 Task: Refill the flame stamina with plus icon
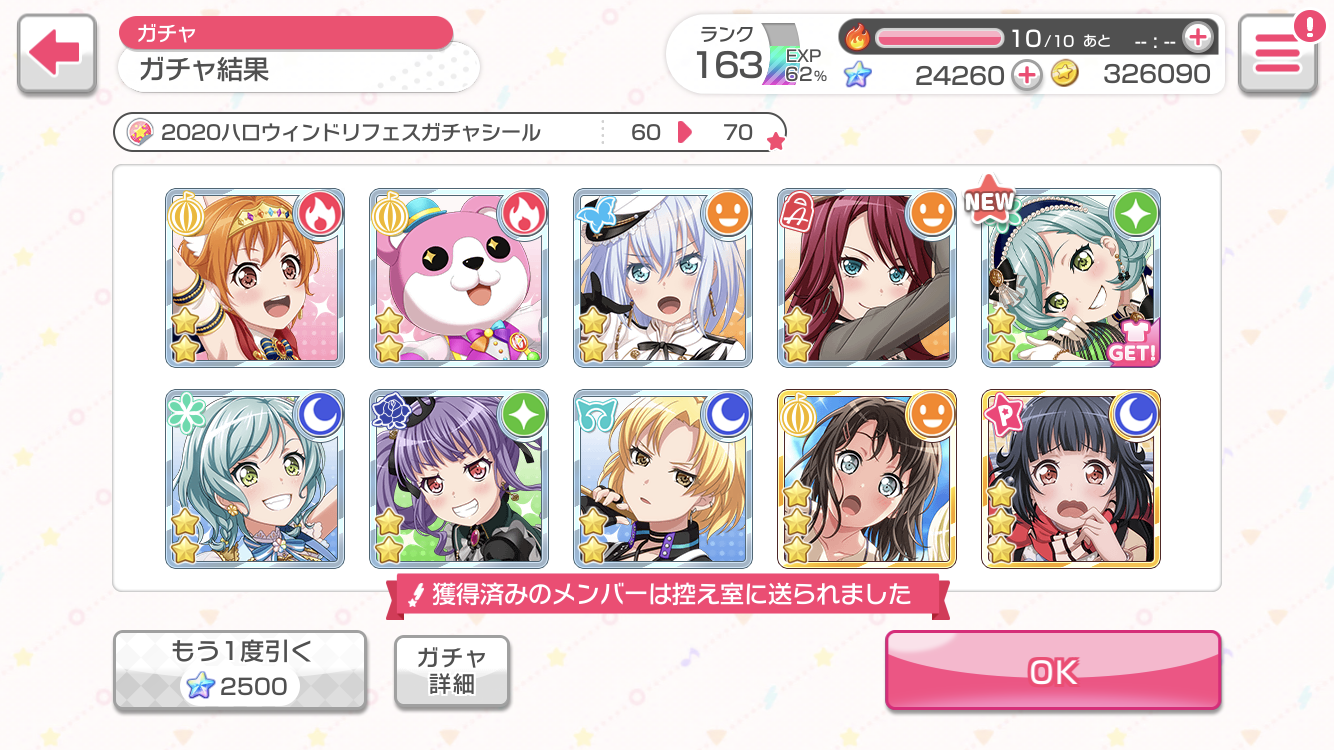1196,38
